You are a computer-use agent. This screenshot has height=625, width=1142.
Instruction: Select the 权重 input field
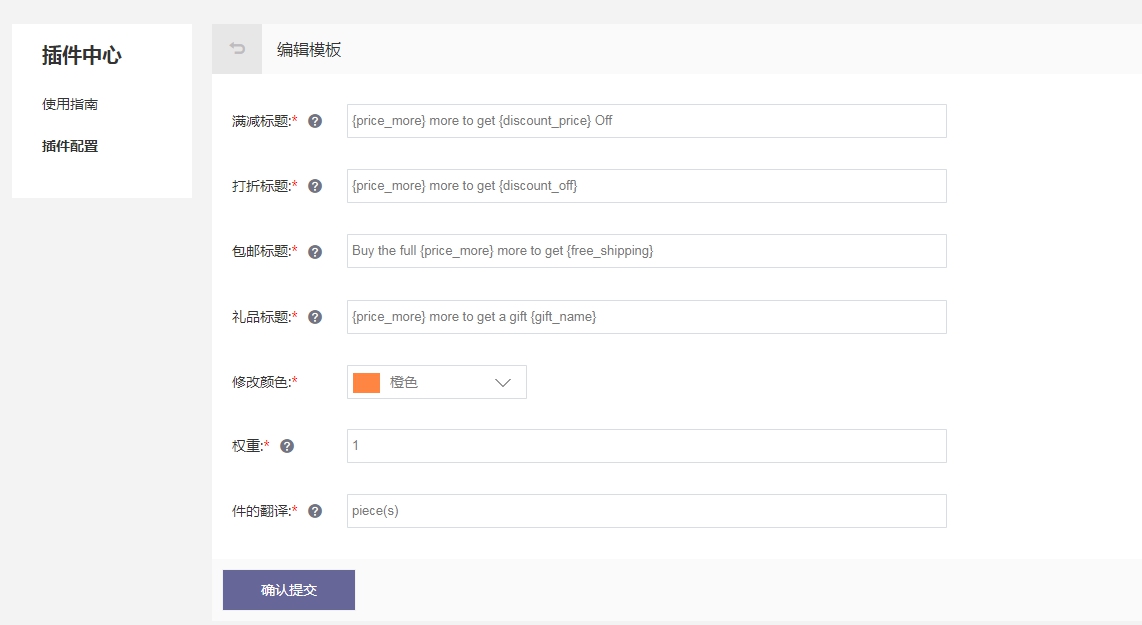[x=646, y=446]
